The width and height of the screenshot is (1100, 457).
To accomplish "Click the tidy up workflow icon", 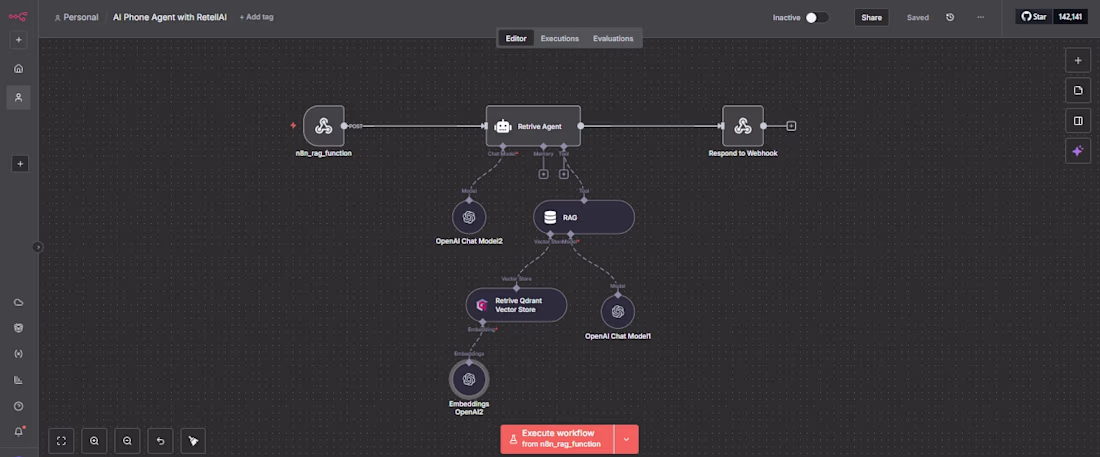I will coord(194,441).
